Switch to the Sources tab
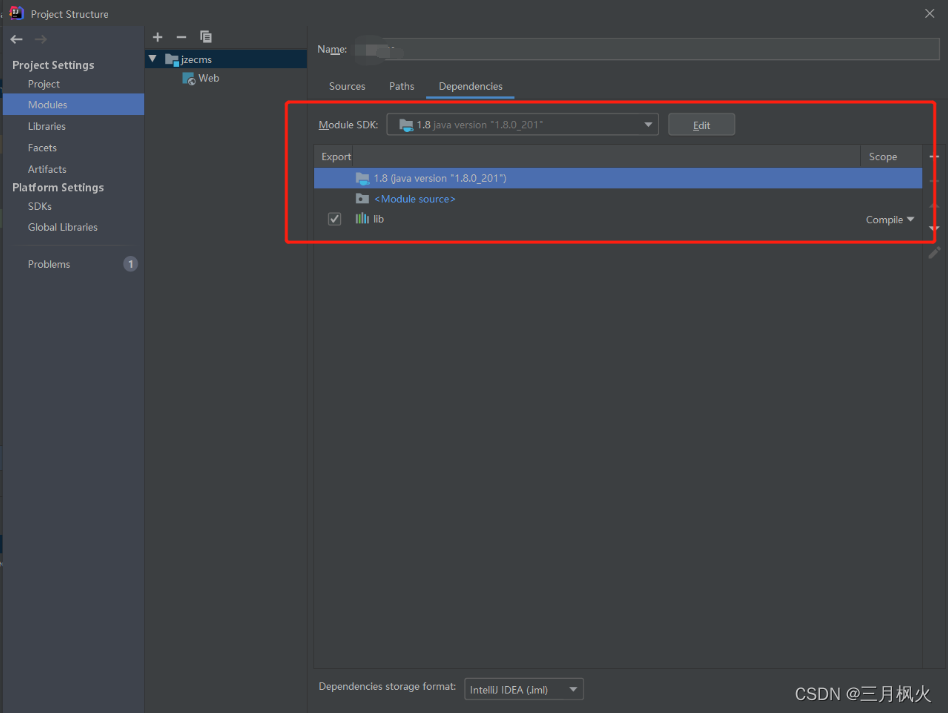 (x=347, y=86)
